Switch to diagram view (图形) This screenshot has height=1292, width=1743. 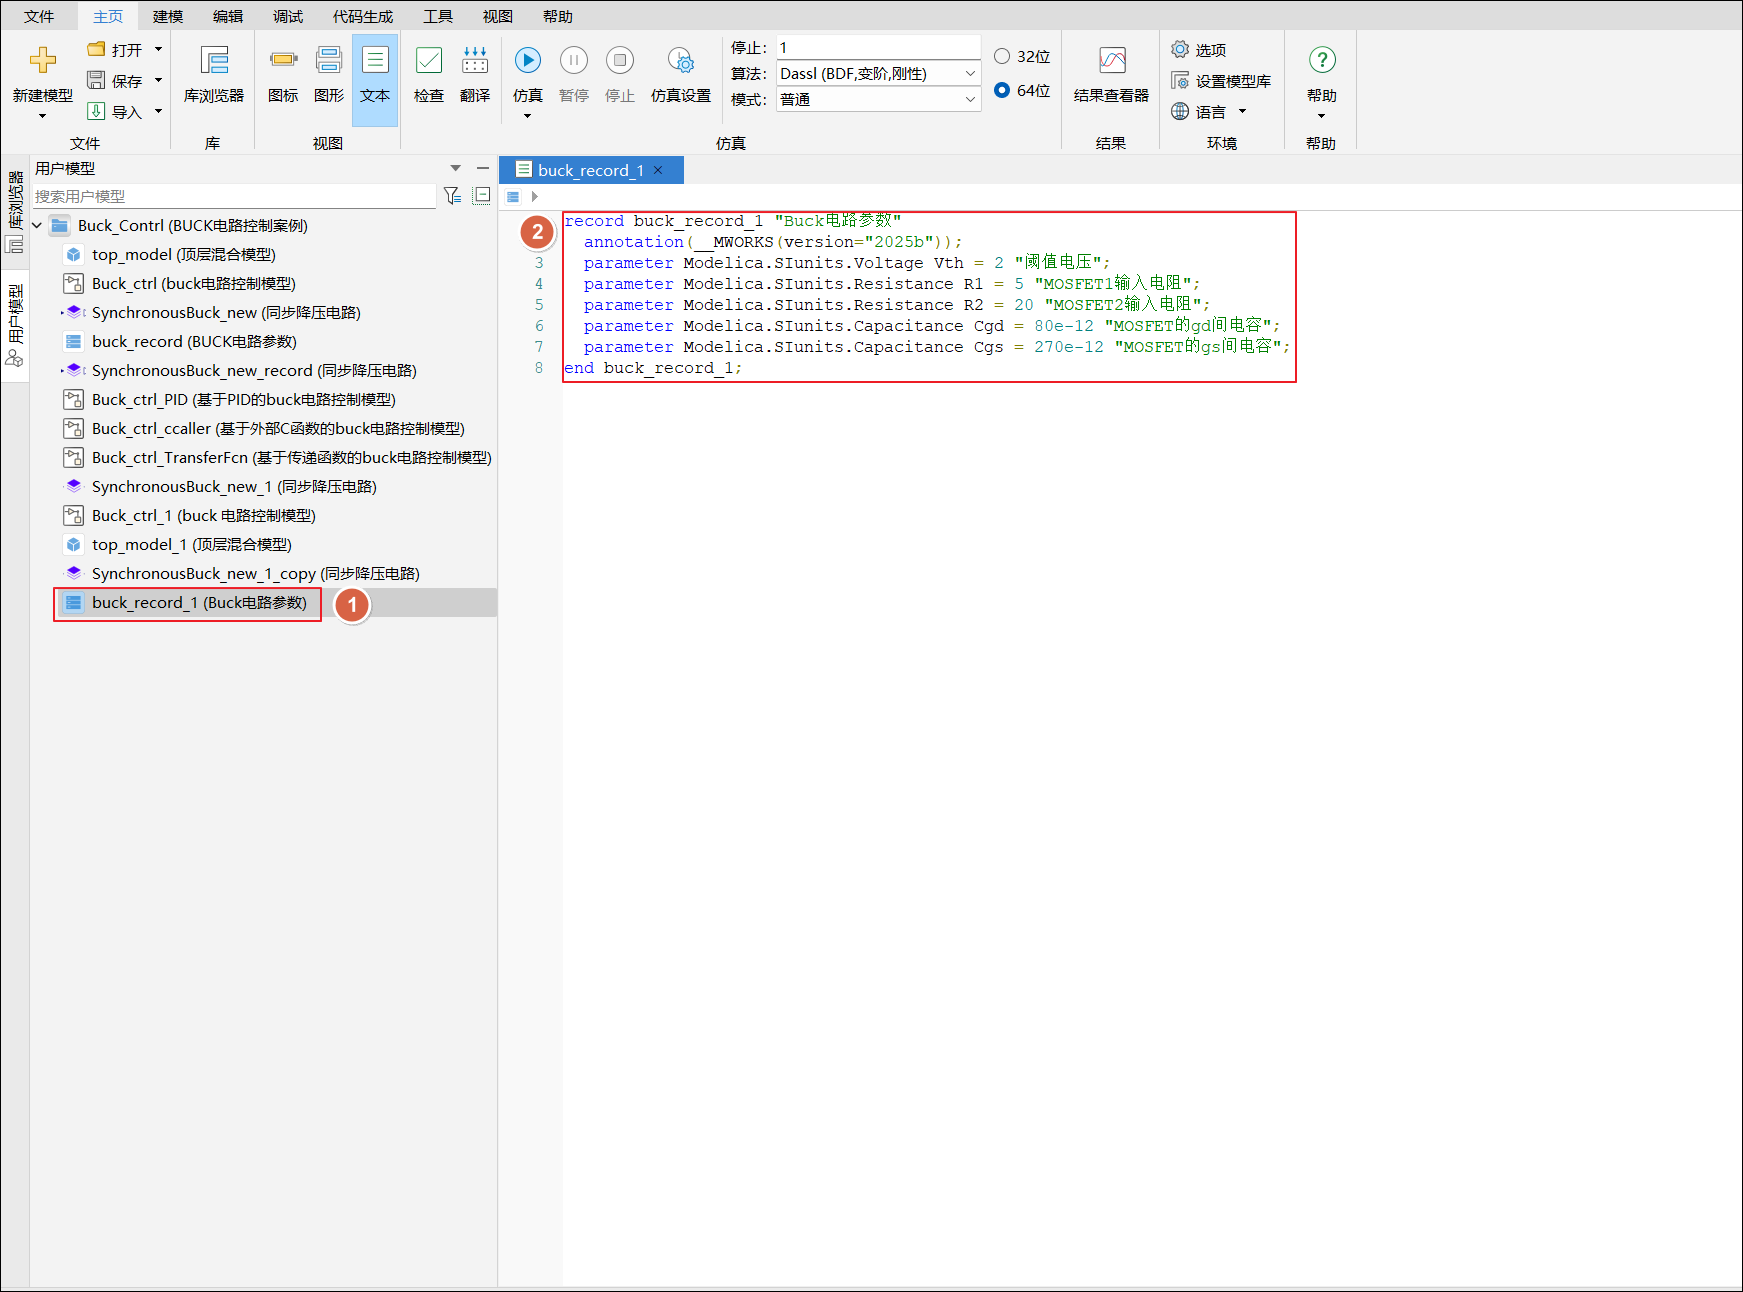328,62
